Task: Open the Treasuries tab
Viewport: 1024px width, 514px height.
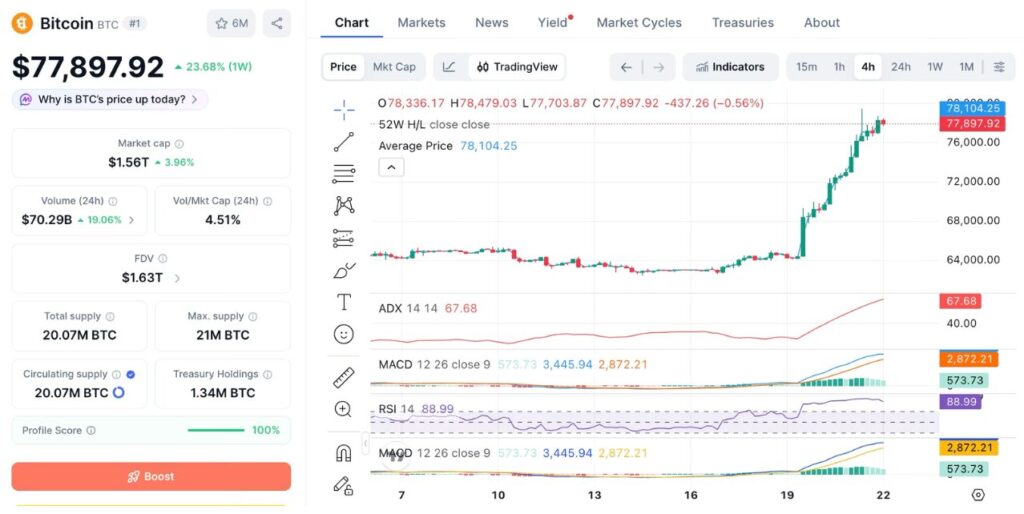Action: 743,22
